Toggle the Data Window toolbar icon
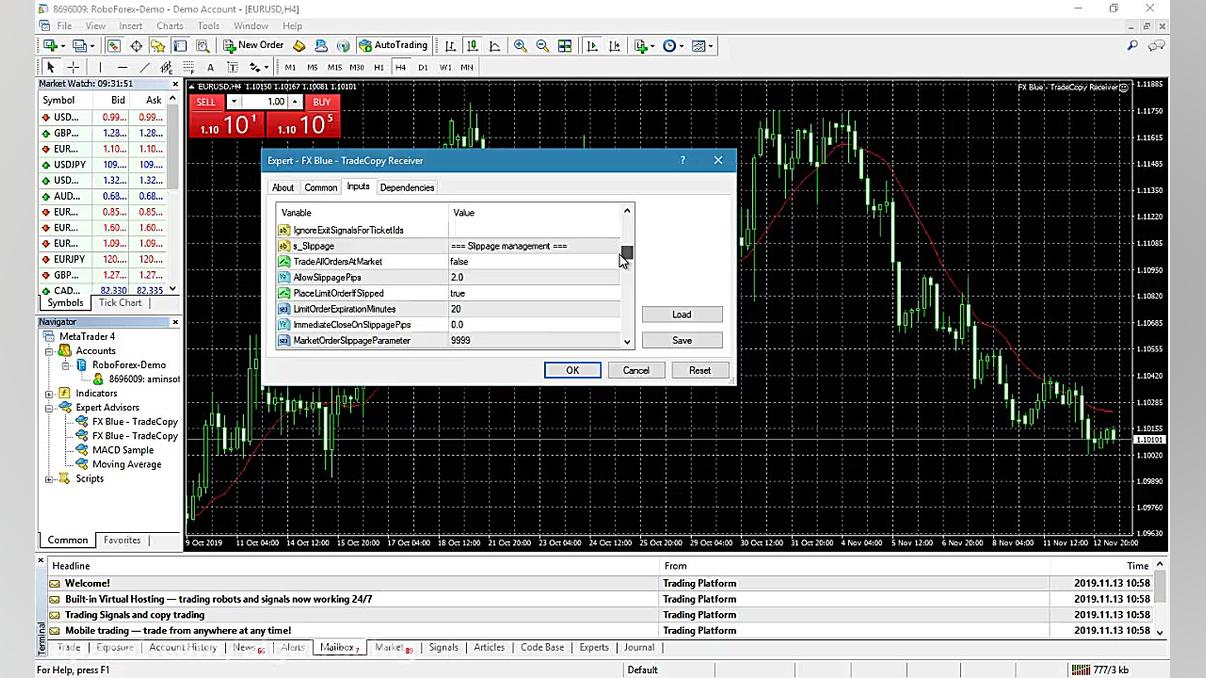This screenshot has height=678, width=1206. click(136, 46)
